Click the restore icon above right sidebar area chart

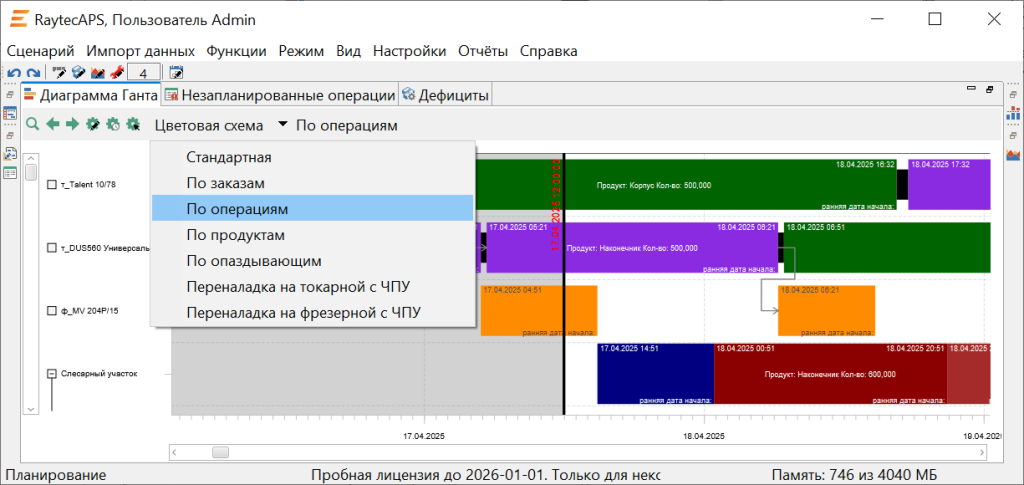tap(1014, 136)
